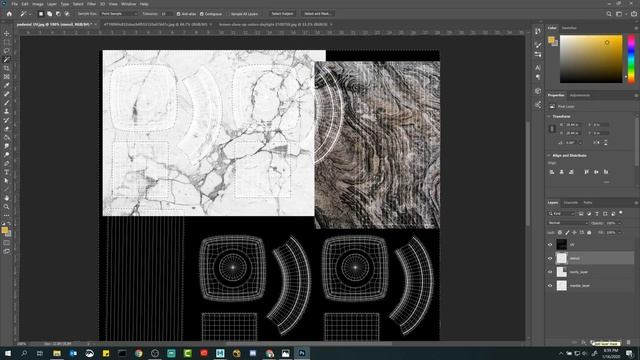Image resolution: width=640 pixels, height=360 pixels.
Task: Select the Dodge tool
Action: tap(6, 154)
